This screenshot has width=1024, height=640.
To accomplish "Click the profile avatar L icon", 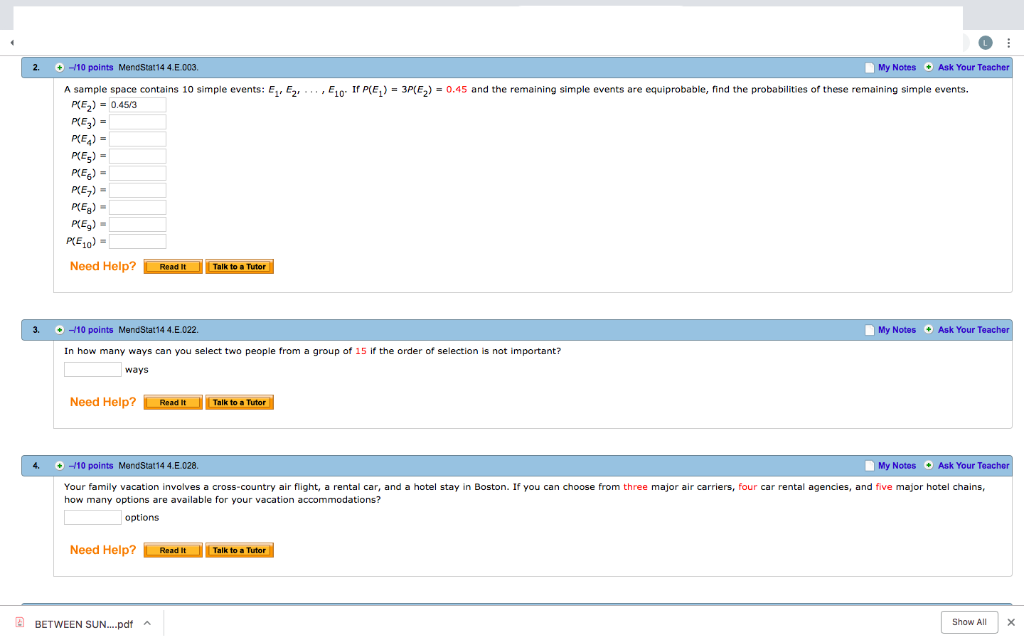I will click(985, 43).
